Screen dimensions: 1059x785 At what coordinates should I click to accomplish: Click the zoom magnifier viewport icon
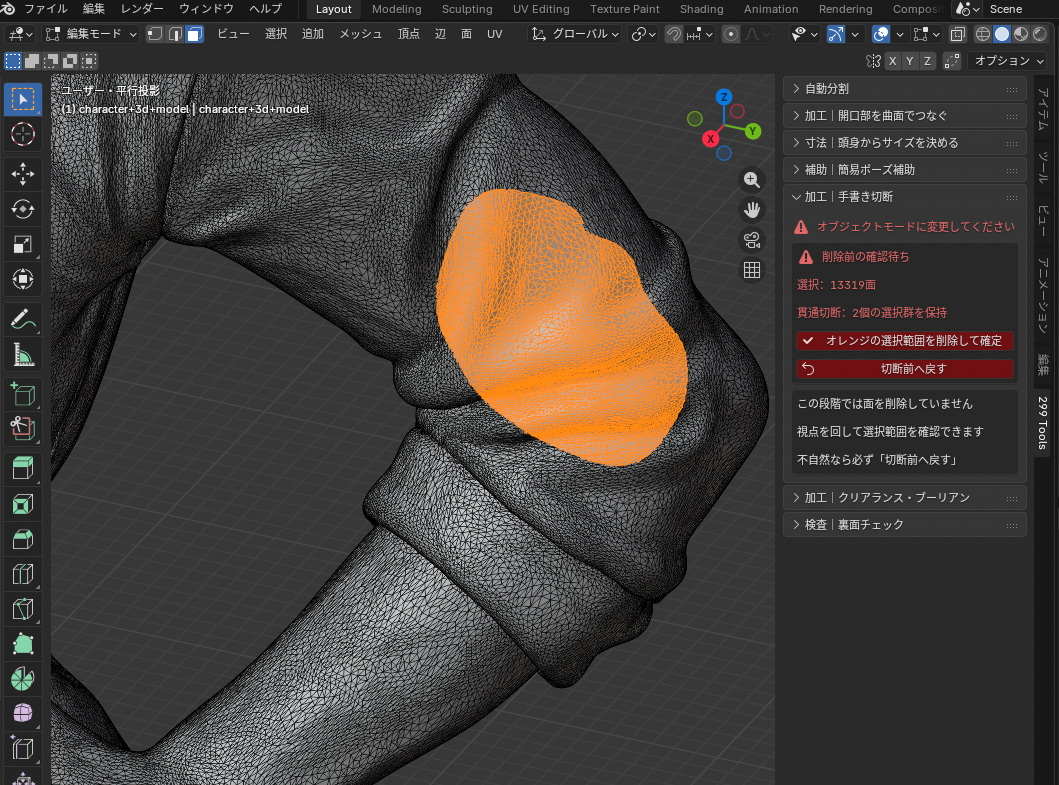[x=752, y=180]
